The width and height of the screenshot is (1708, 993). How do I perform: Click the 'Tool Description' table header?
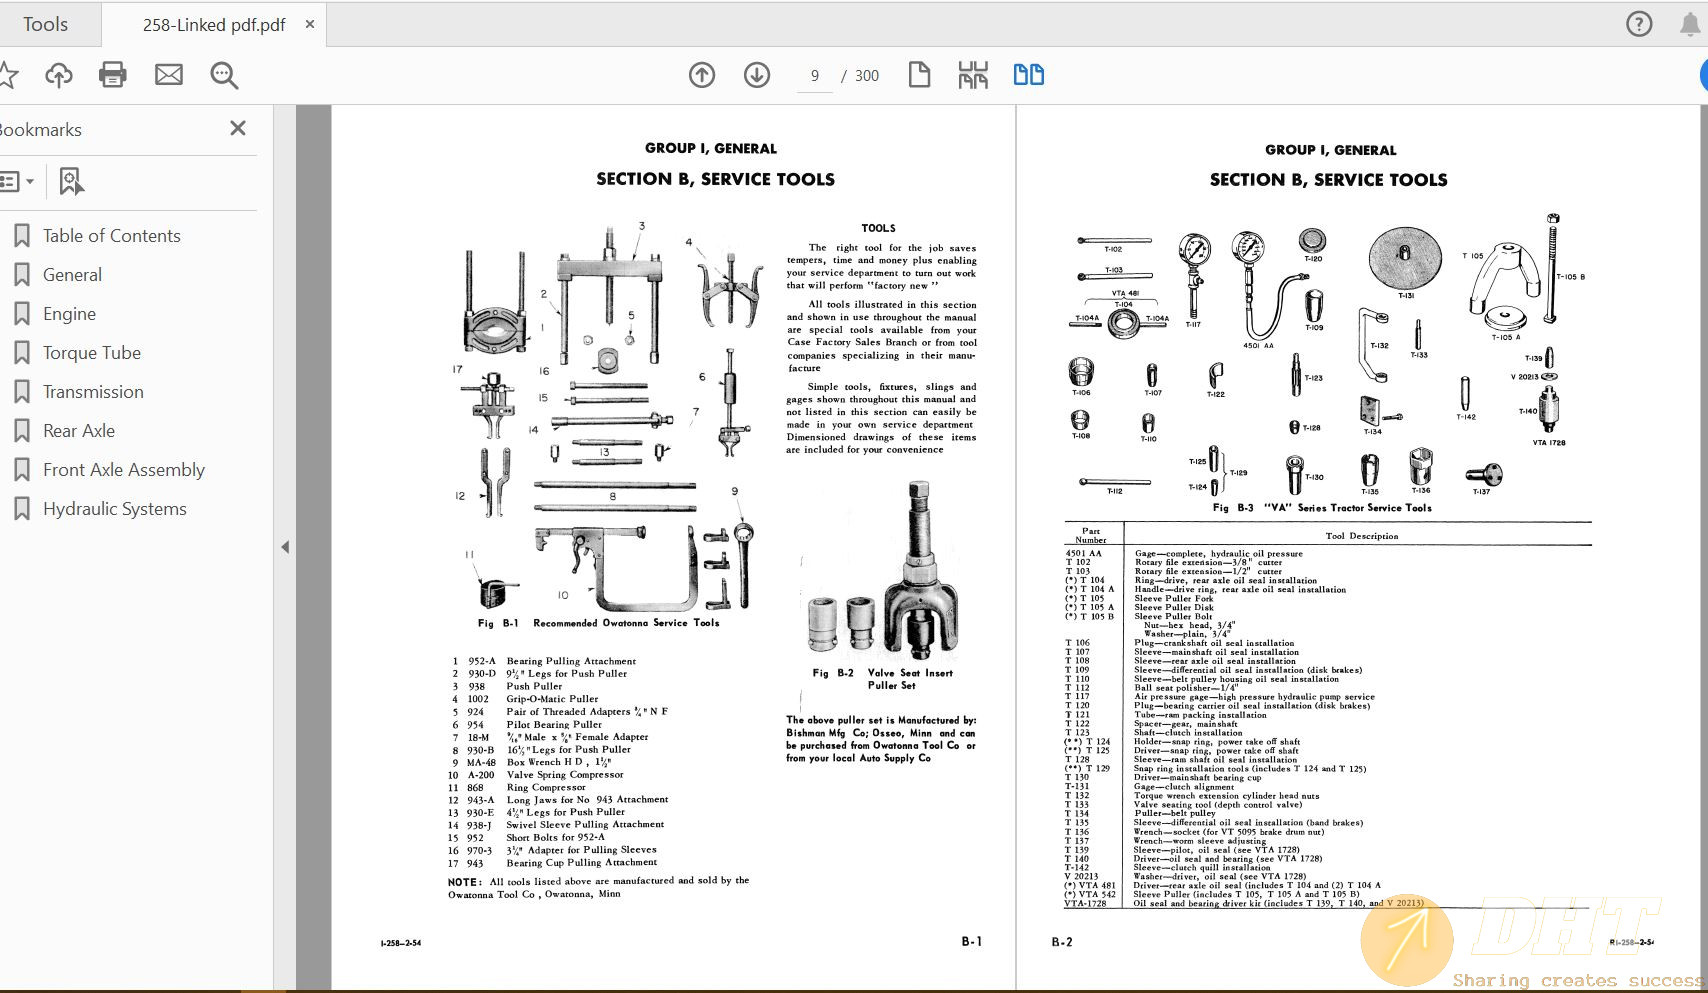pos(1361,536)
